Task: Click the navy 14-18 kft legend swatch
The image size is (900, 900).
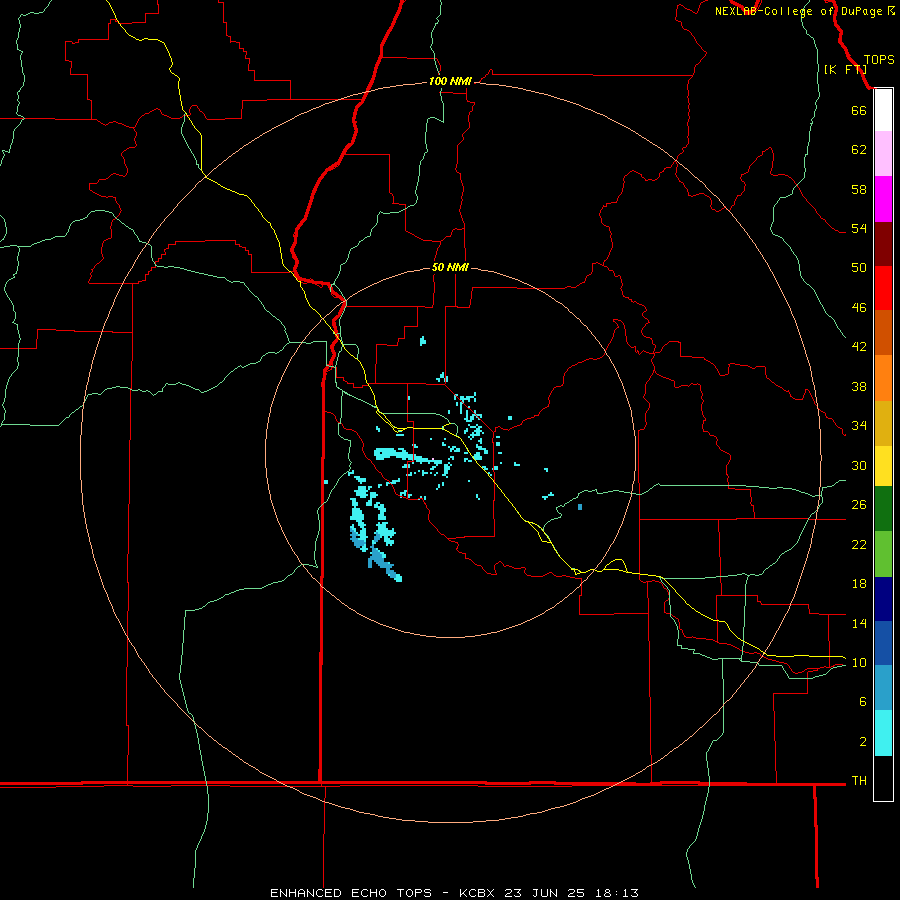Action: pos(883,599)
